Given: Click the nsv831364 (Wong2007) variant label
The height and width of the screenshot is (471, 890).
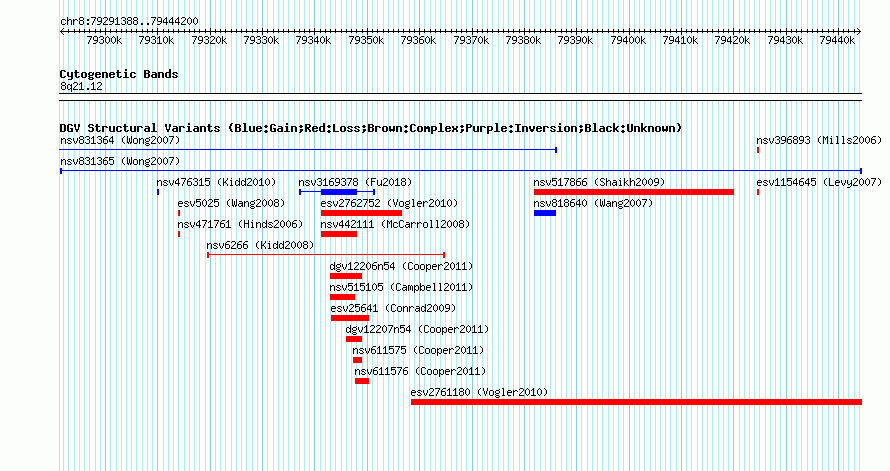Looking at the screenshot, I should (x=120, y=140).
